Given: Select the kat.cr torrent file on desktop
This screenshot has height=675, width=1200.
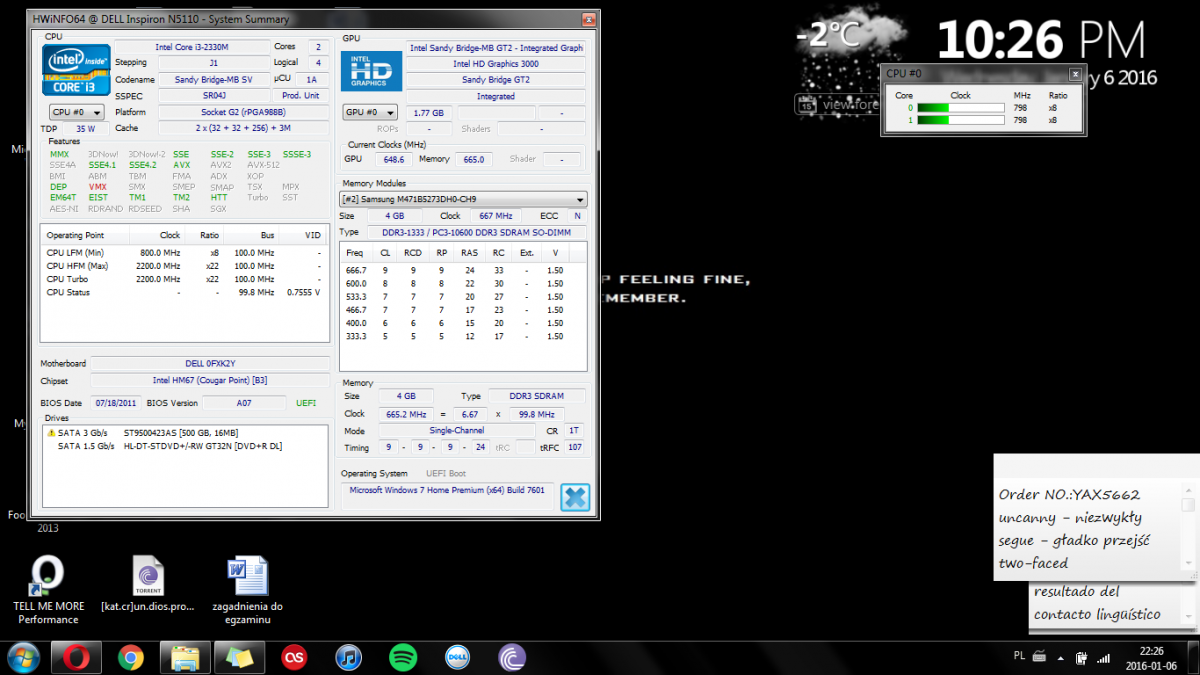Looking at the screenshot, I should (x=148, y=584).
